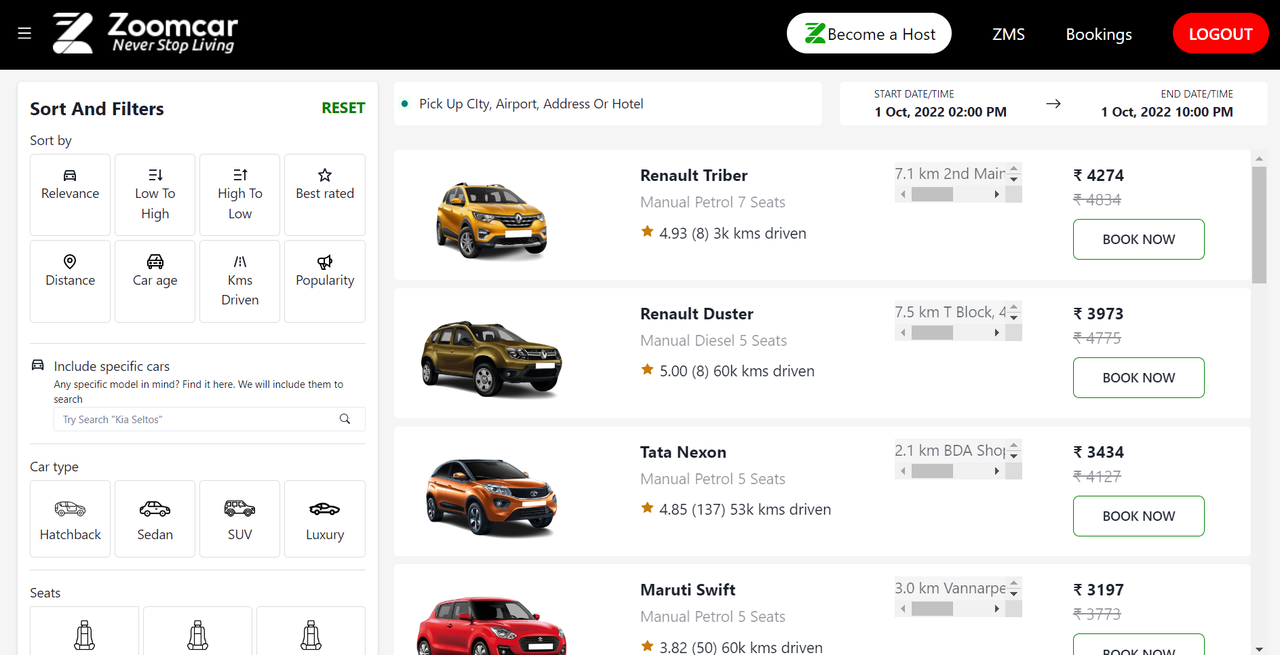Viewport: 1280px width, 655px height.
Task: Click car icon beside Include specific cars
Action: click(38, 365)
